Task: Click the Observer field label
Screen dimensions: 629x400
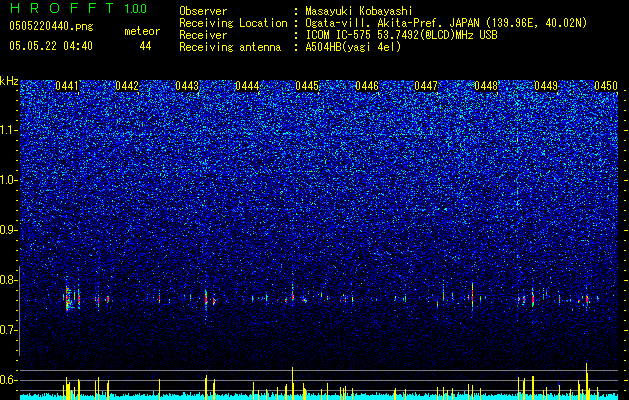Action: tap(203, 11)
